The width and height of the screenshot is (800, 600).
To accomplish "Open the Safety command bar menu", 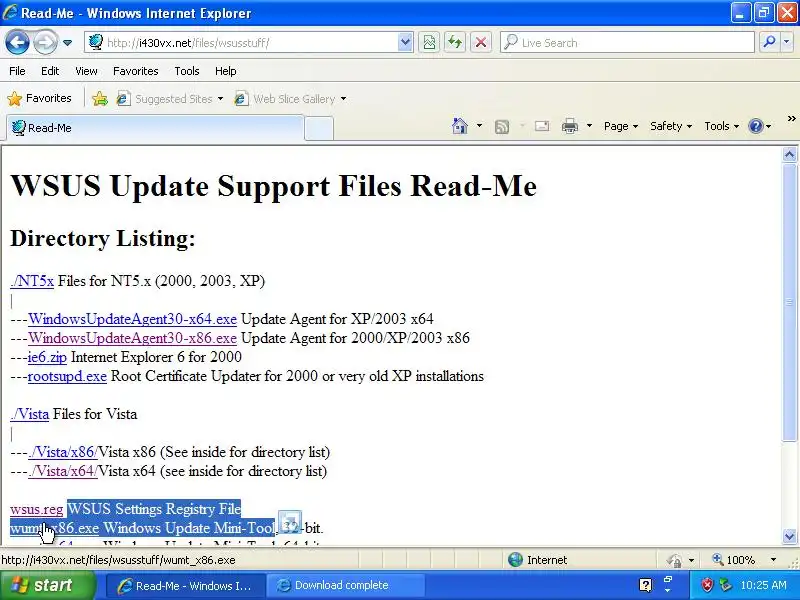I will pyautogui.click(x=671, y=126).
